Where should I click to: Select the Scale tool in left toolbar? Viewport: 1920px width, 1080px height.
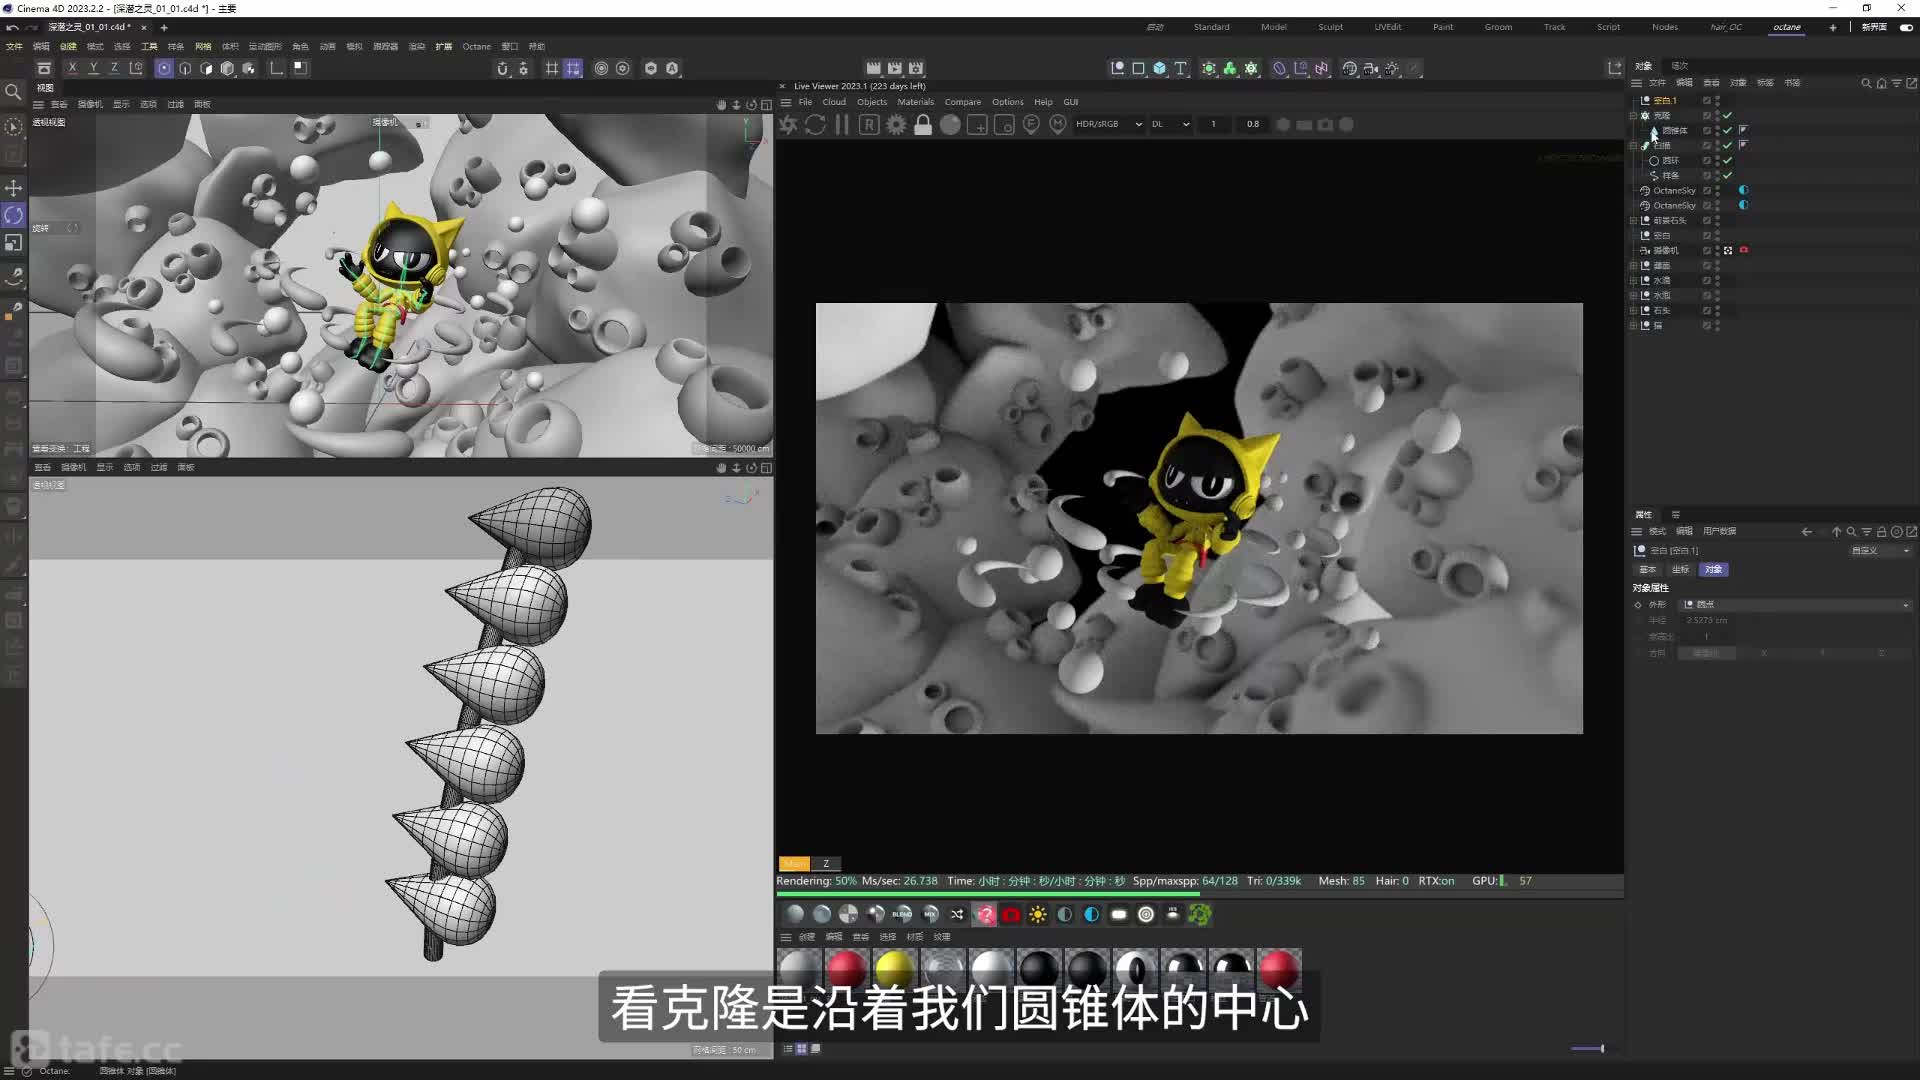click(x=13, y=243)
